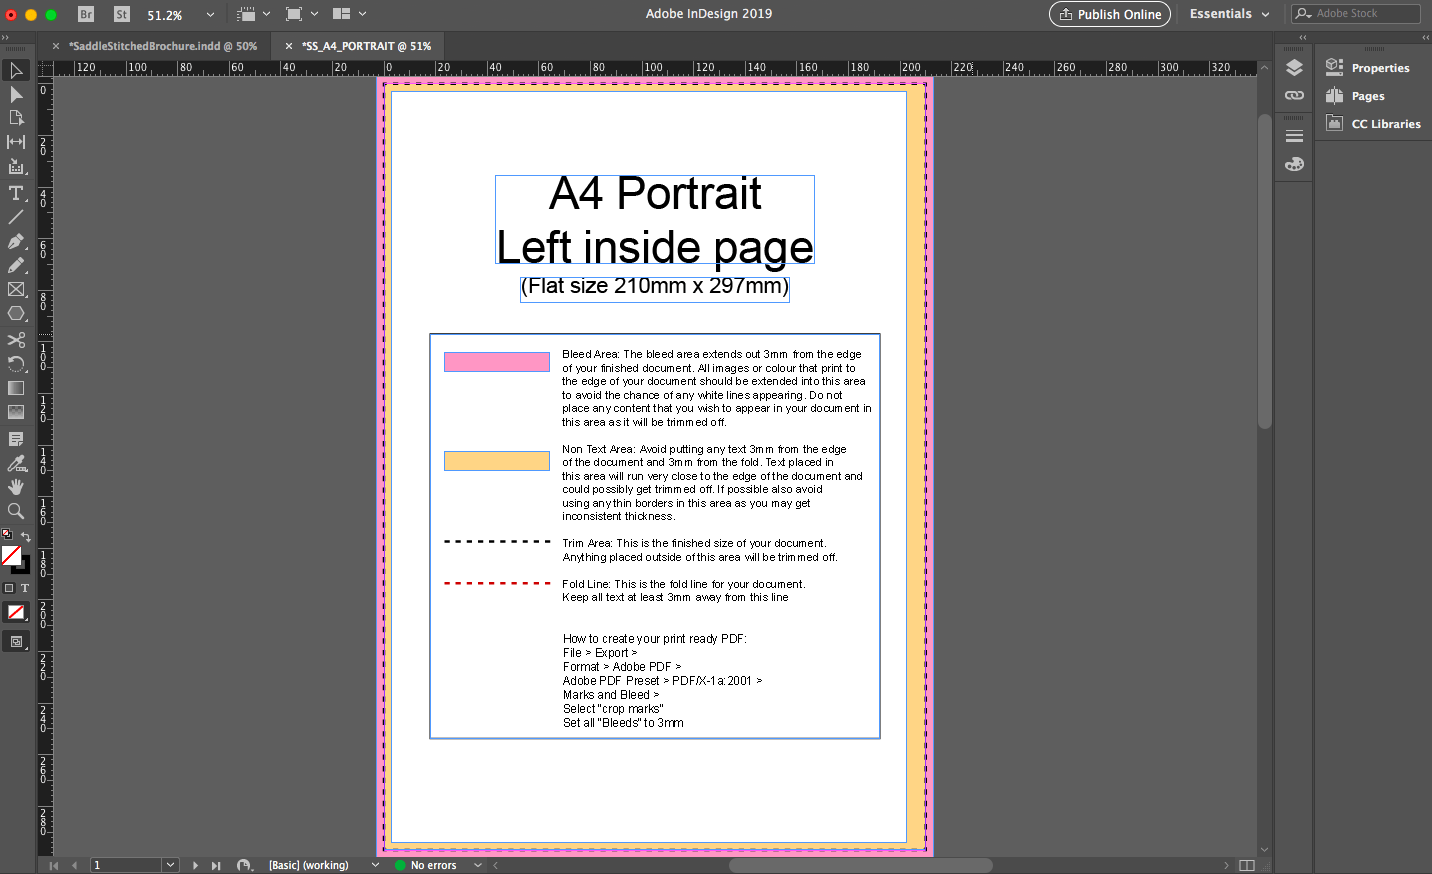Open Essentials workspace switcher
Screen dimensions: 1432x874
pos(1229,14)
